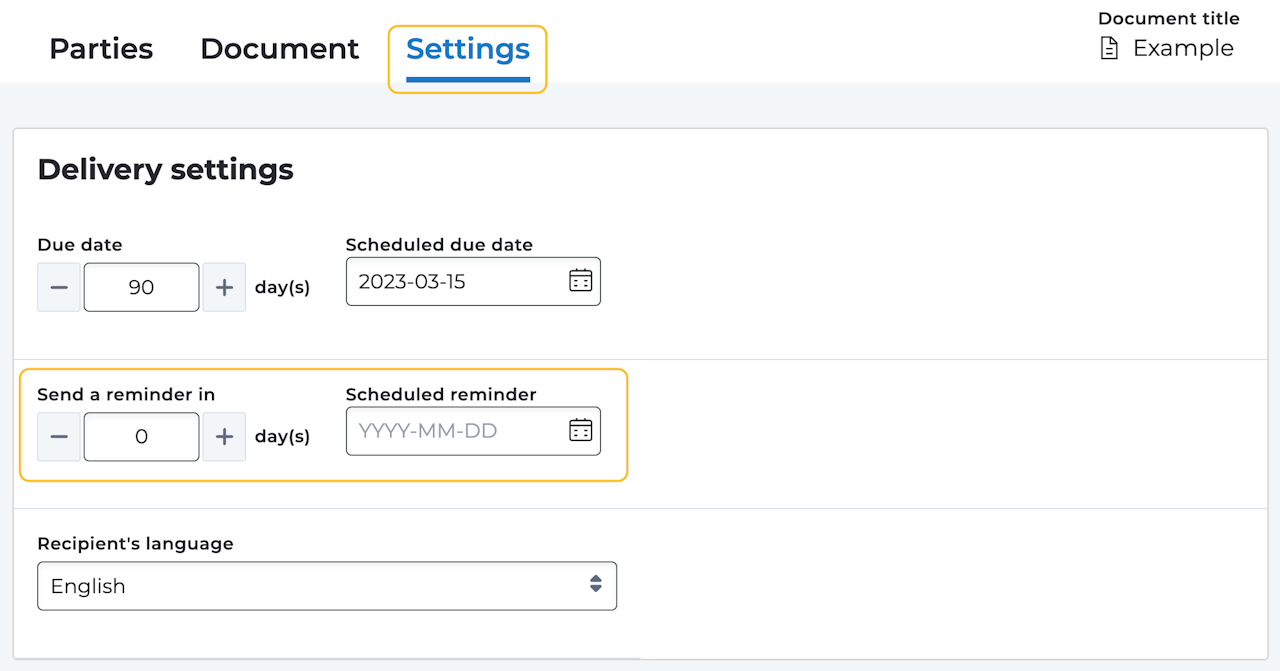1280x671 pixels.
Task: Focus the due date field showing 90
Action: coord(141,287)
